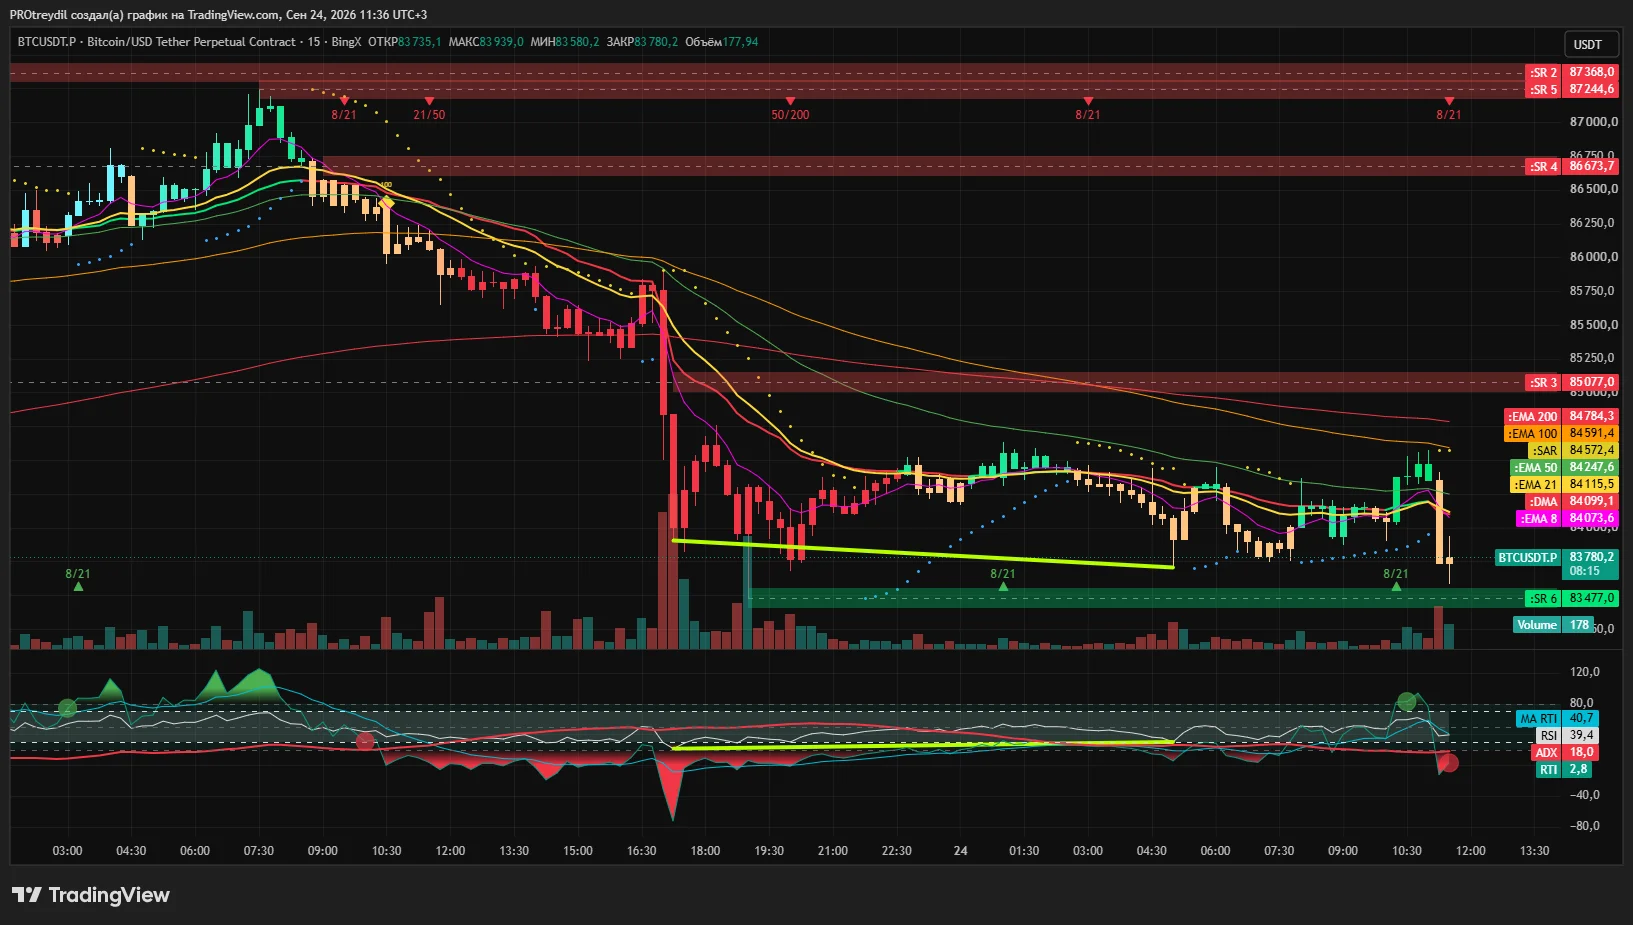This screenshot has height=925, width=1633.
Task: Select the EMA 200 price label
Action: [x=1561, y=416]
